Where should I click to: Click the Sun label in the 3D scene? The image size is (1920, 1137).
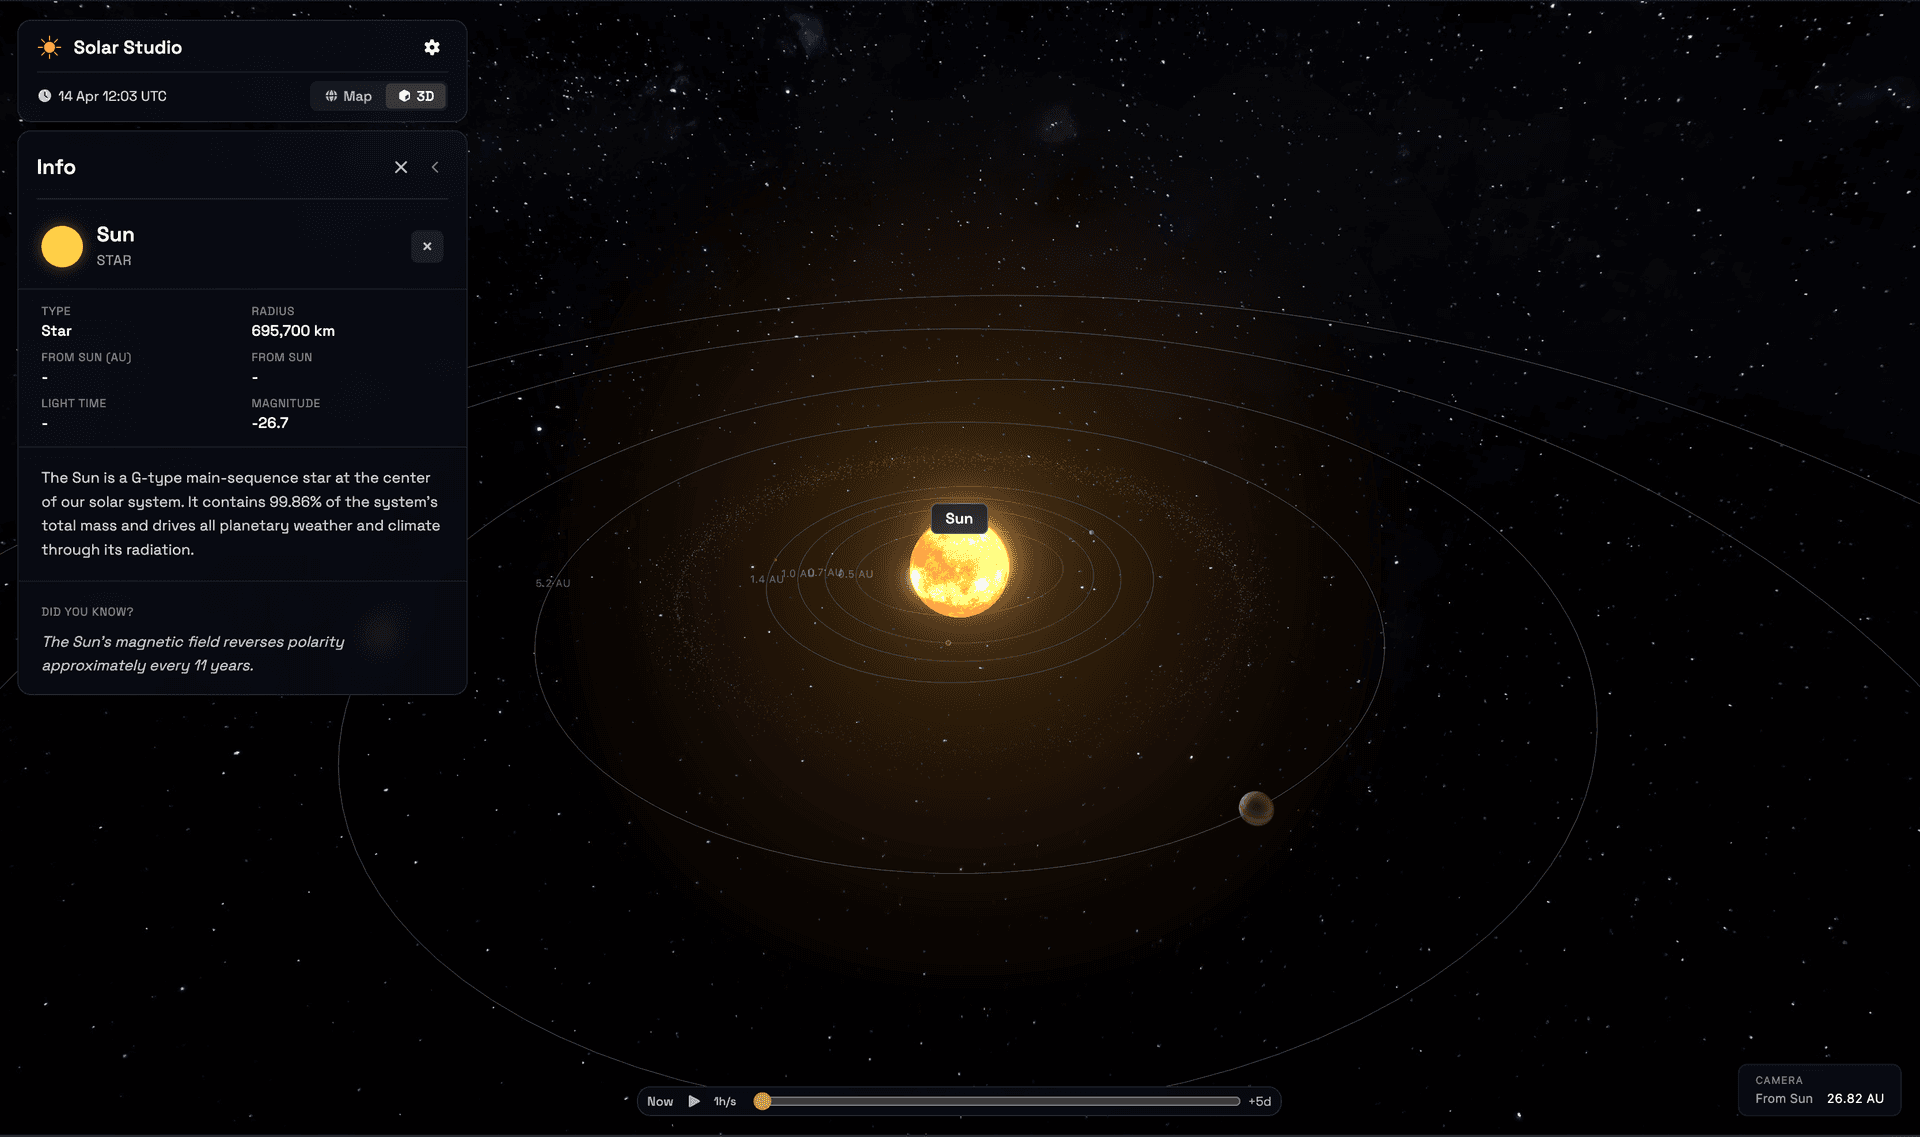point(959,518)
